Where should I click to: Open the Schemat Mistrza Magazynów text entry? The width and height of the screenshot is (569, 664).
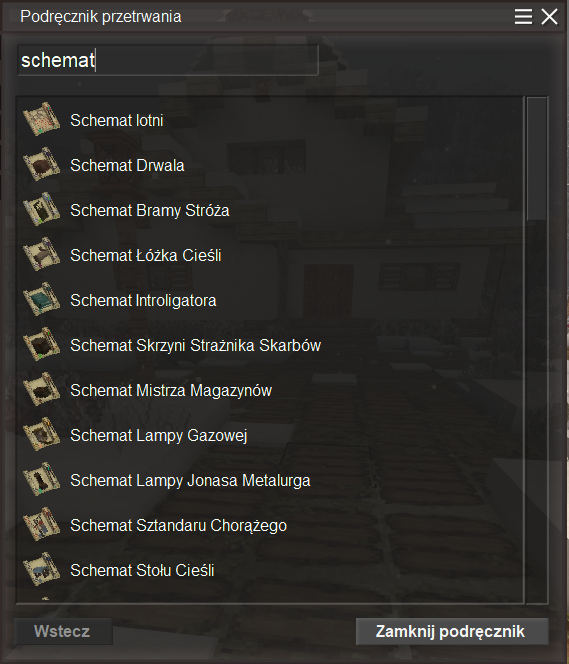pos(171,390)
